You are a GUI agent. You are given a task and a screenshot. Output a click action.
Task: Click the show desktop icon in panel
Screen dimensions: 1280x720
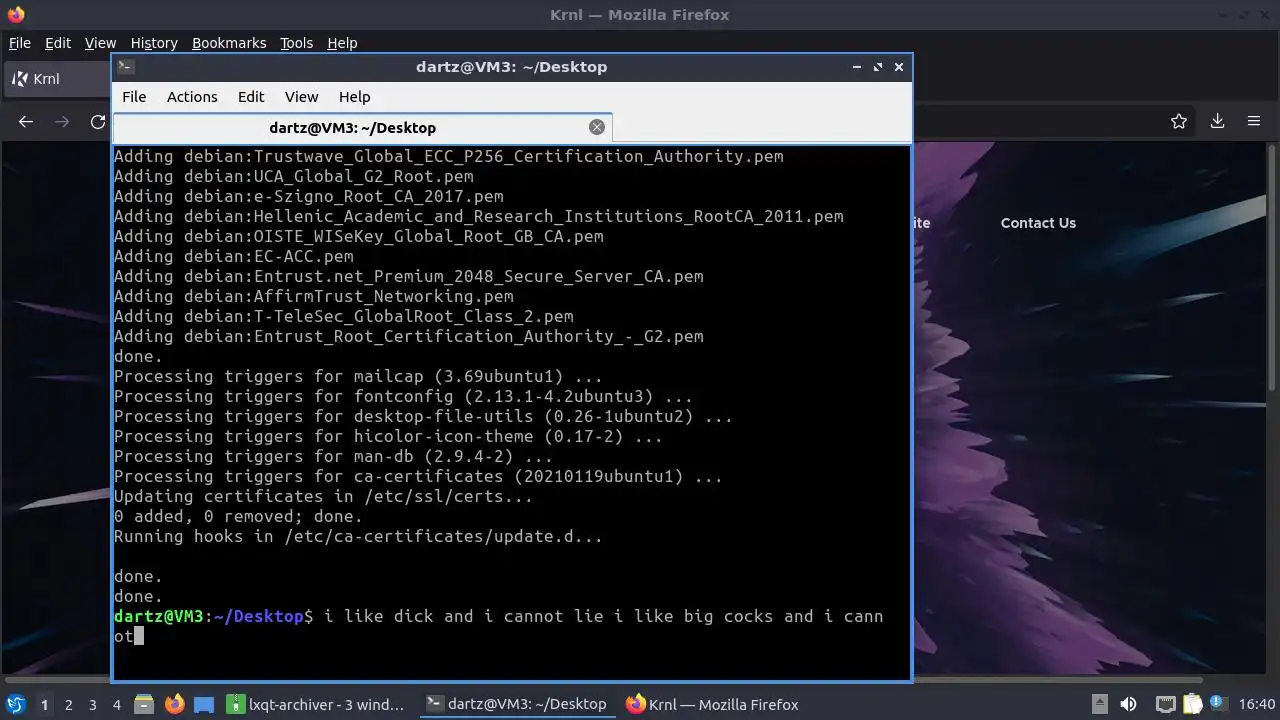(204, 704)
